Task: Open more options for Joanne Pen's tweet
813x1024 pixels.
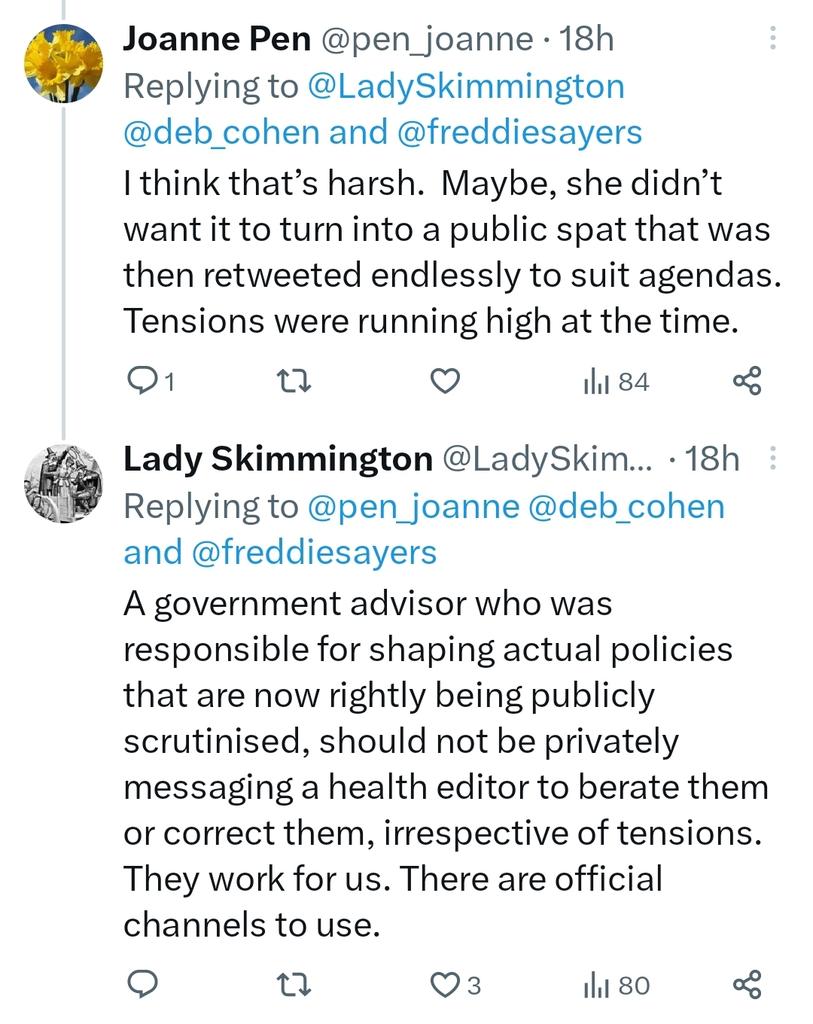Action: tap(771, 39)
